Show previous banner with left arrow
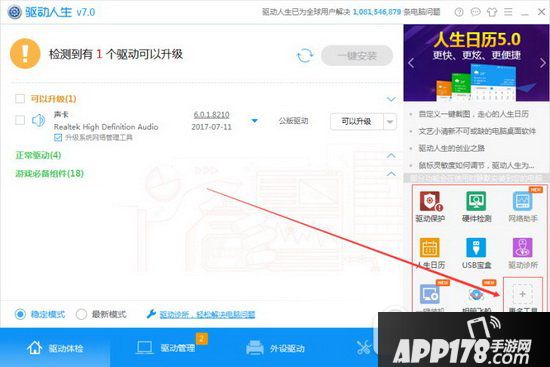550x367 pixels. click(x=411, y=63)
